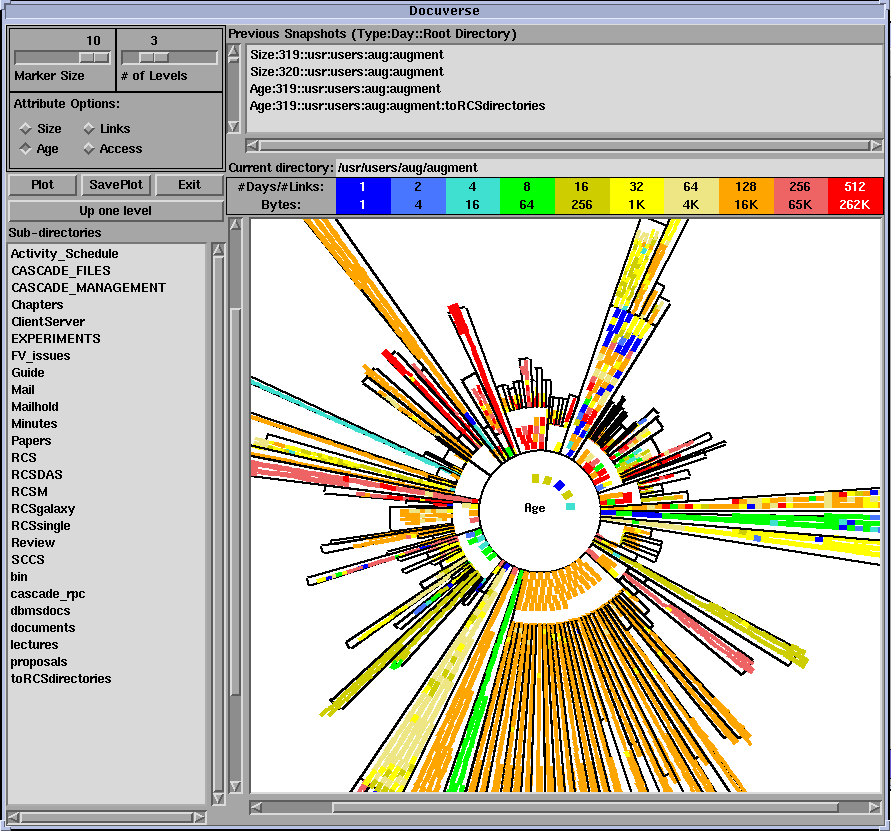Viewport: 891px width, 831px height.
Task: Click plot area horizontal scroll-right arrow
Action: pos(875,807)
